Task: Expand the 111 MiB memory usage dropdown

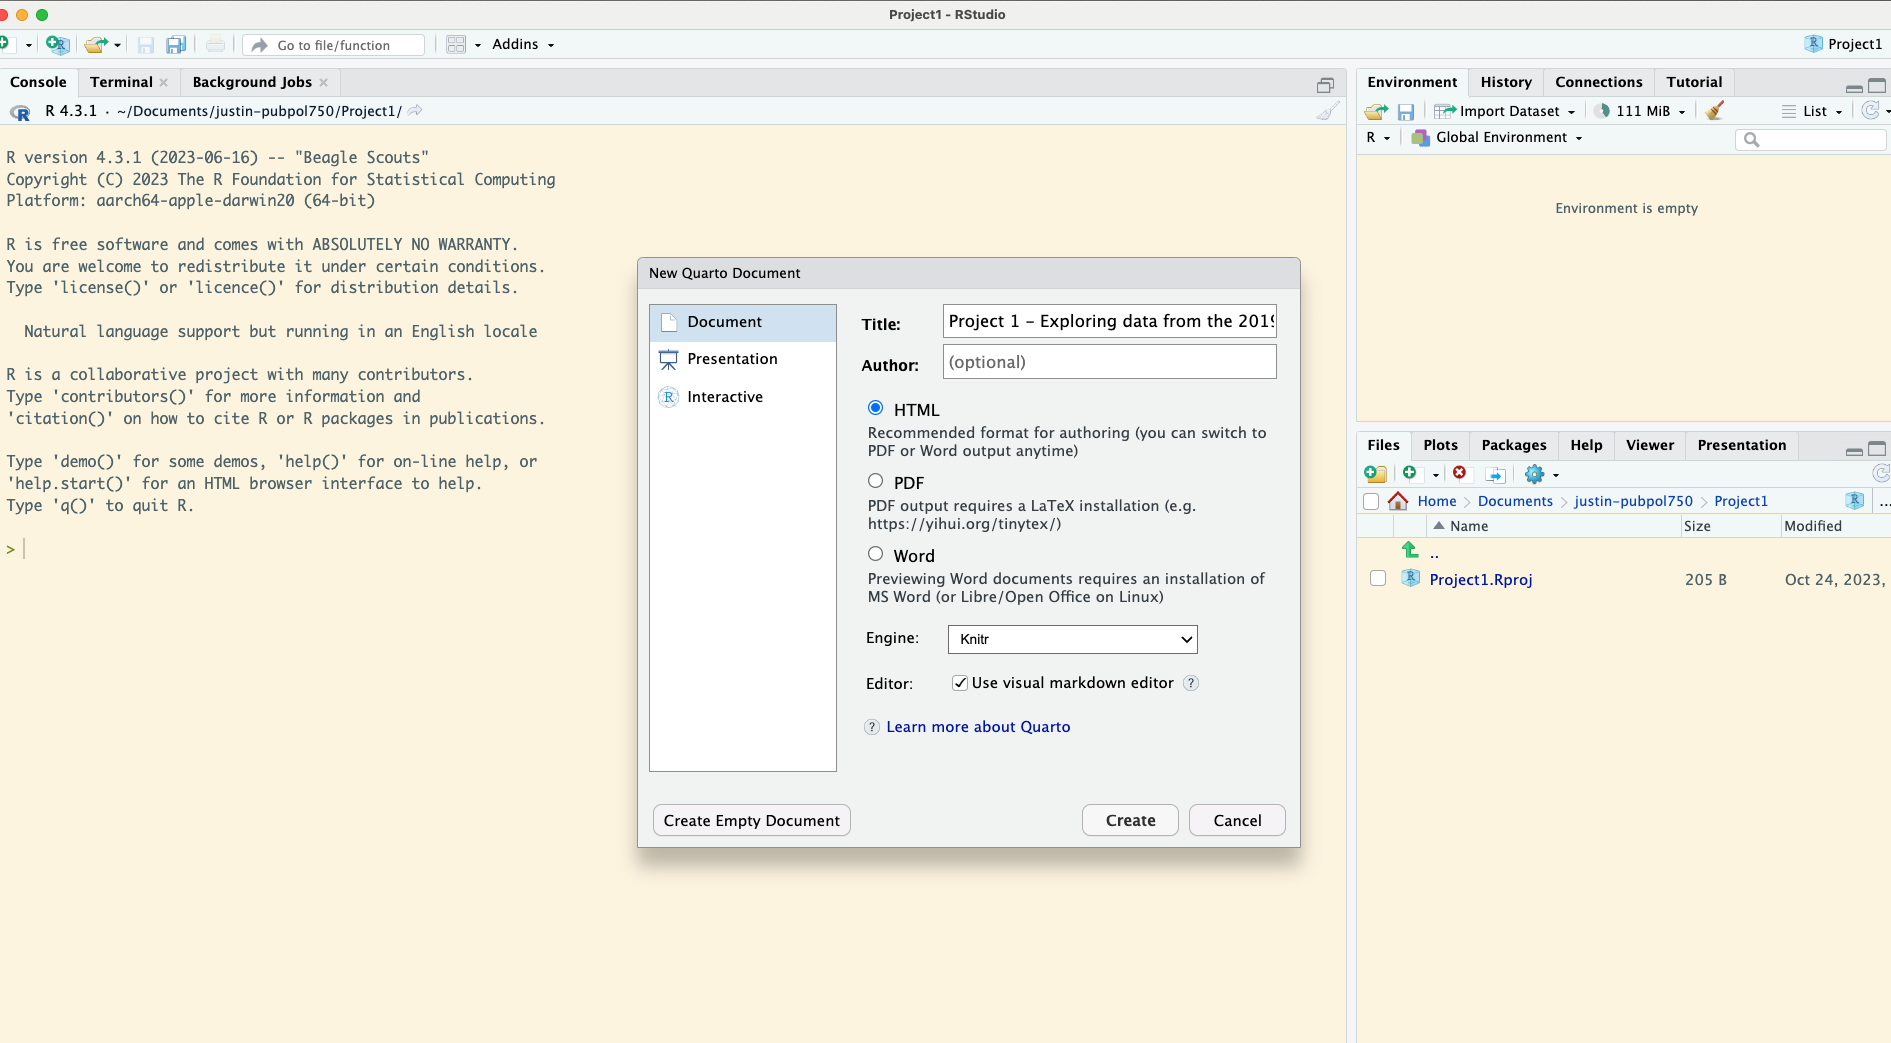Action: [1641, 111]
